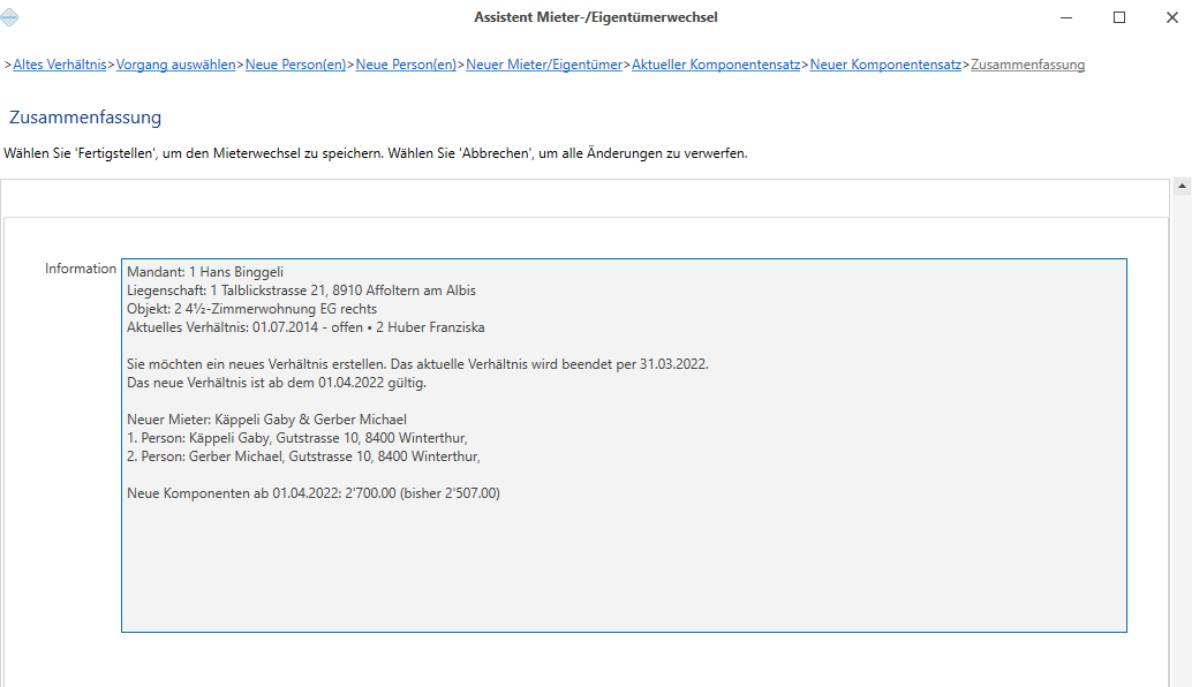The width and height of the screenshot is (1192, 687).
Task: Click the 'Aktuelles Verhältnis: 01.07.2014' line
Action: [306, 328]
